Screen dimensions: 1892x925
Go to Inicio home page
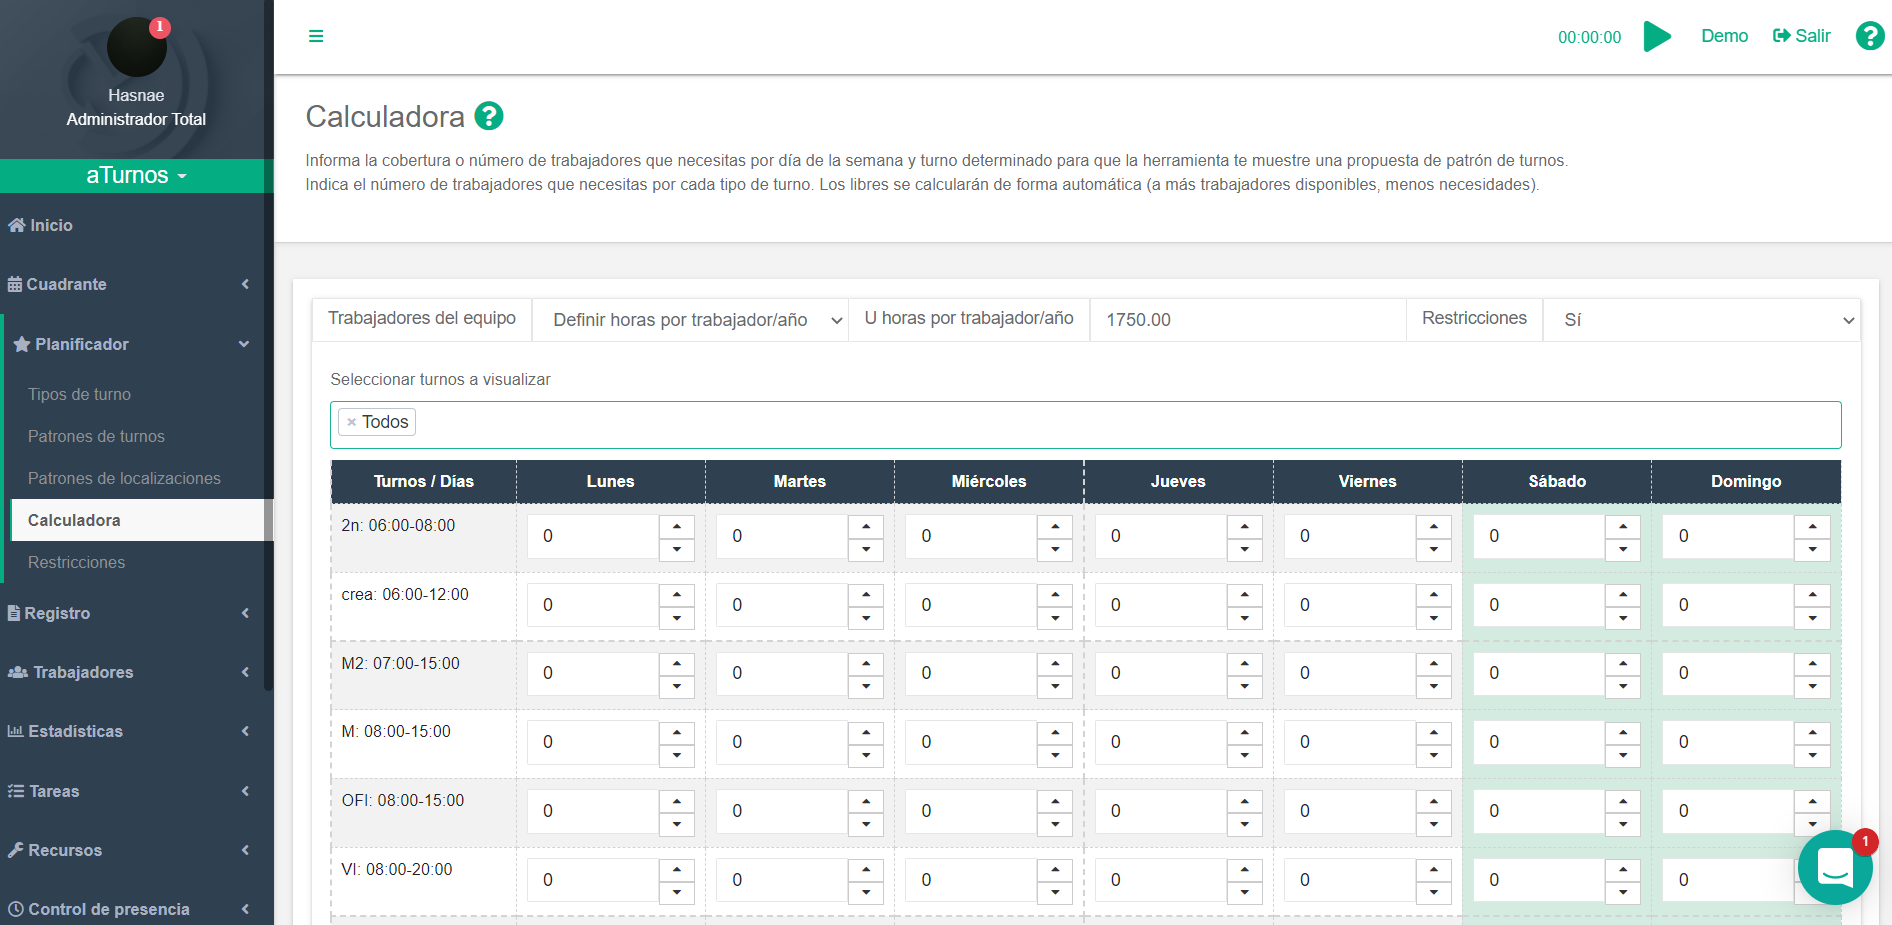51,226
